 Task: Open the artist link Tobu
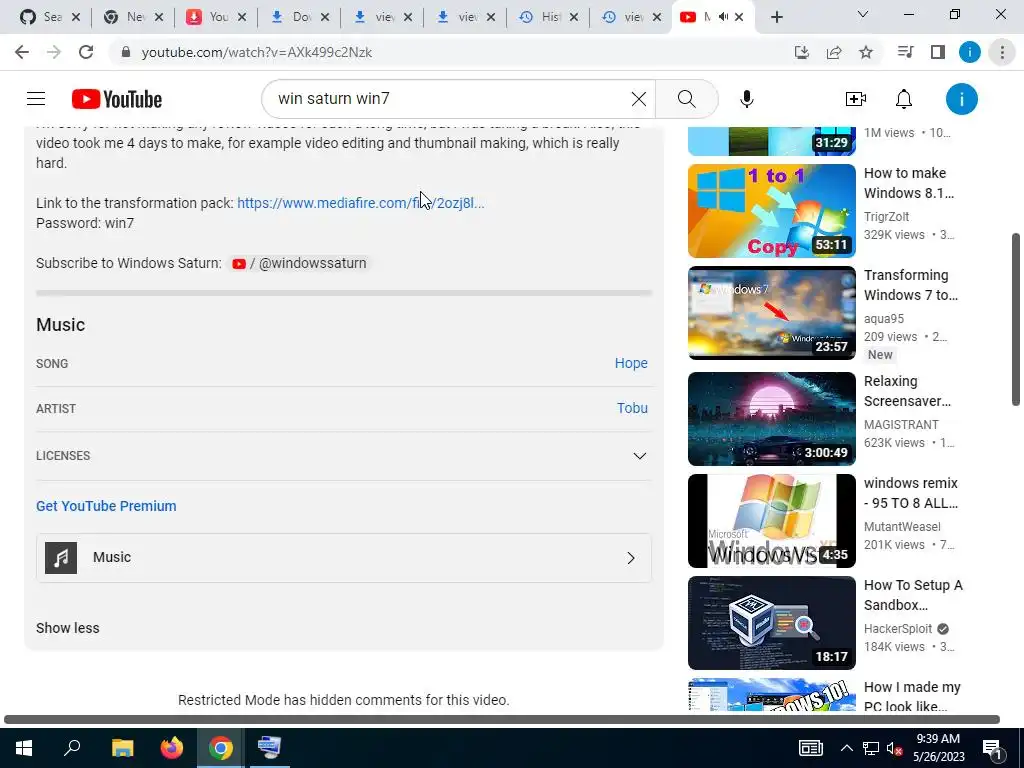click(x=632, y=408)
